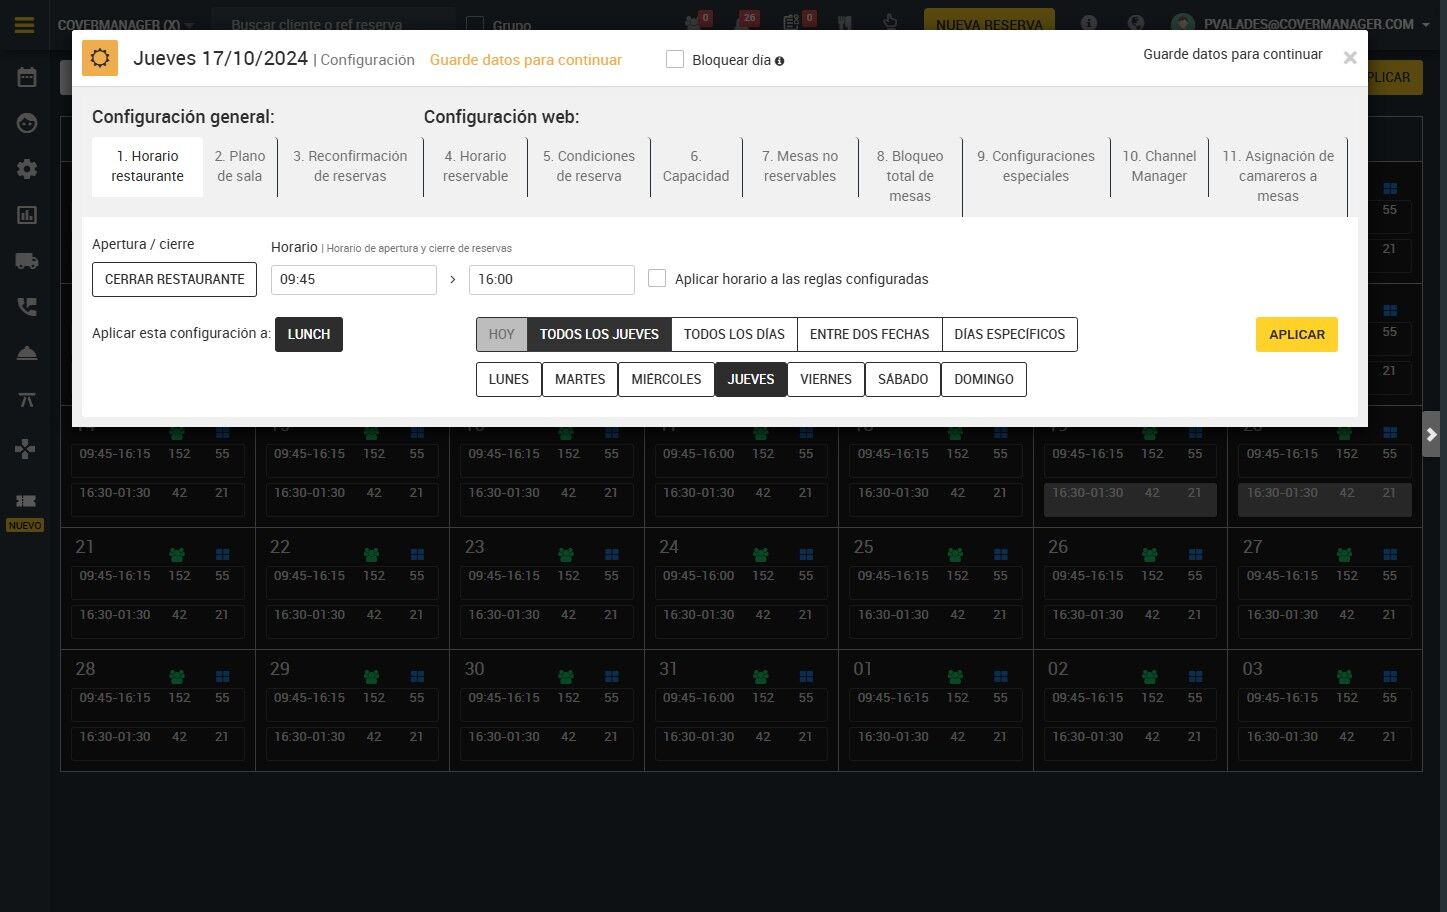Click the gear settings icon in sidebar

click(x=27, y=169)
